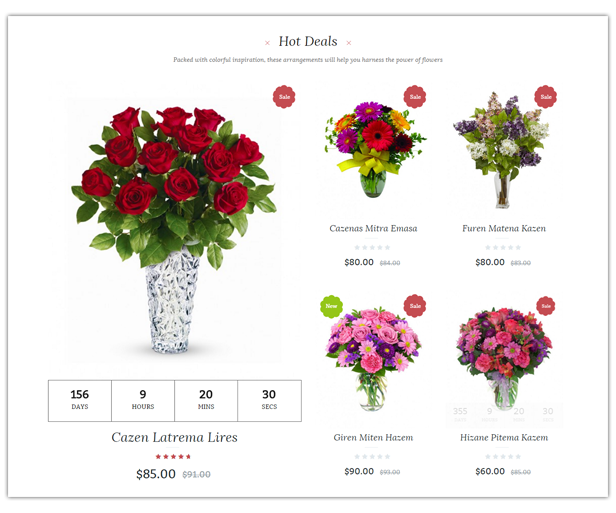Click the purple lilac bouquet image
The image size is (616, 513).
click(x=503, y=150)
